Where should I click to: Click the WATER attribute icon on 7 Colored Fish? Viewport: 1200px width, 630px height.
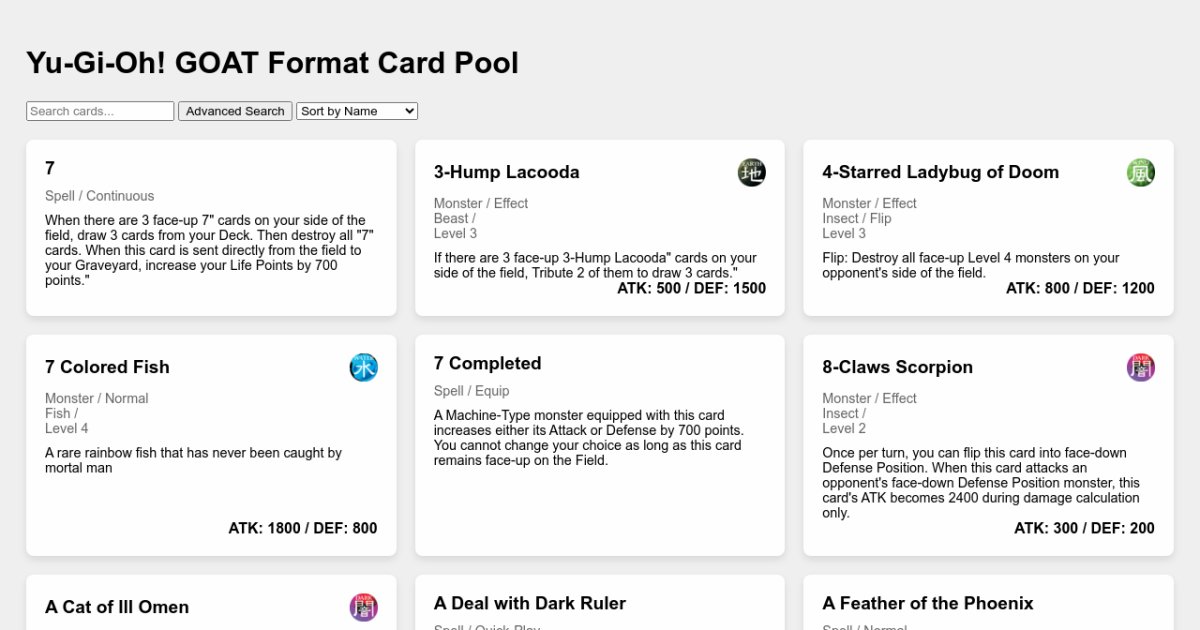click(363, 367)
